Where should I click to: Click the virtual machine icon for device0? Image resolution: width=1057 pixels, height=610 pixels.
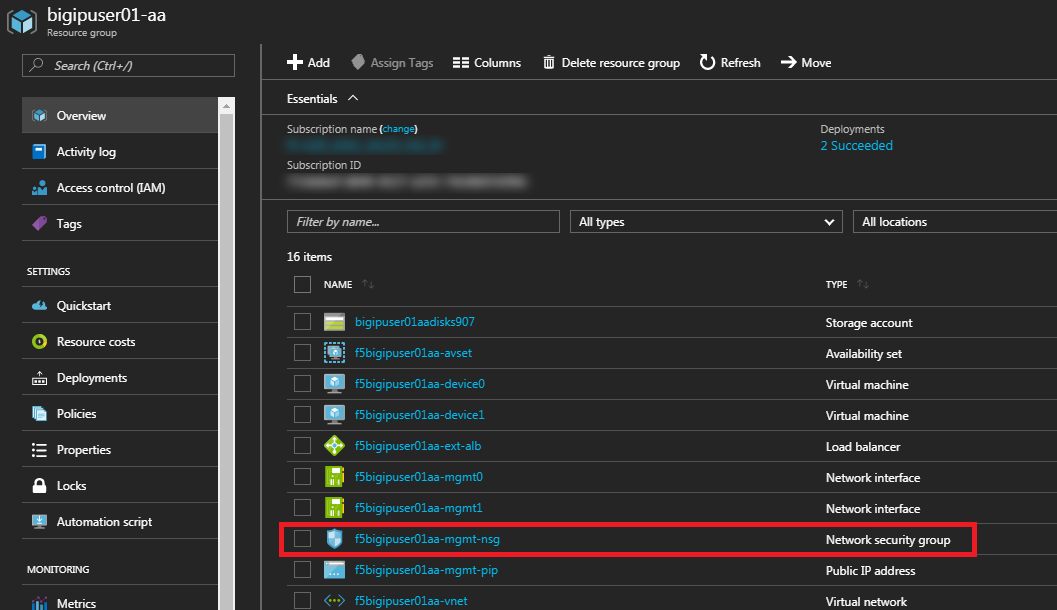click(334, 384)
